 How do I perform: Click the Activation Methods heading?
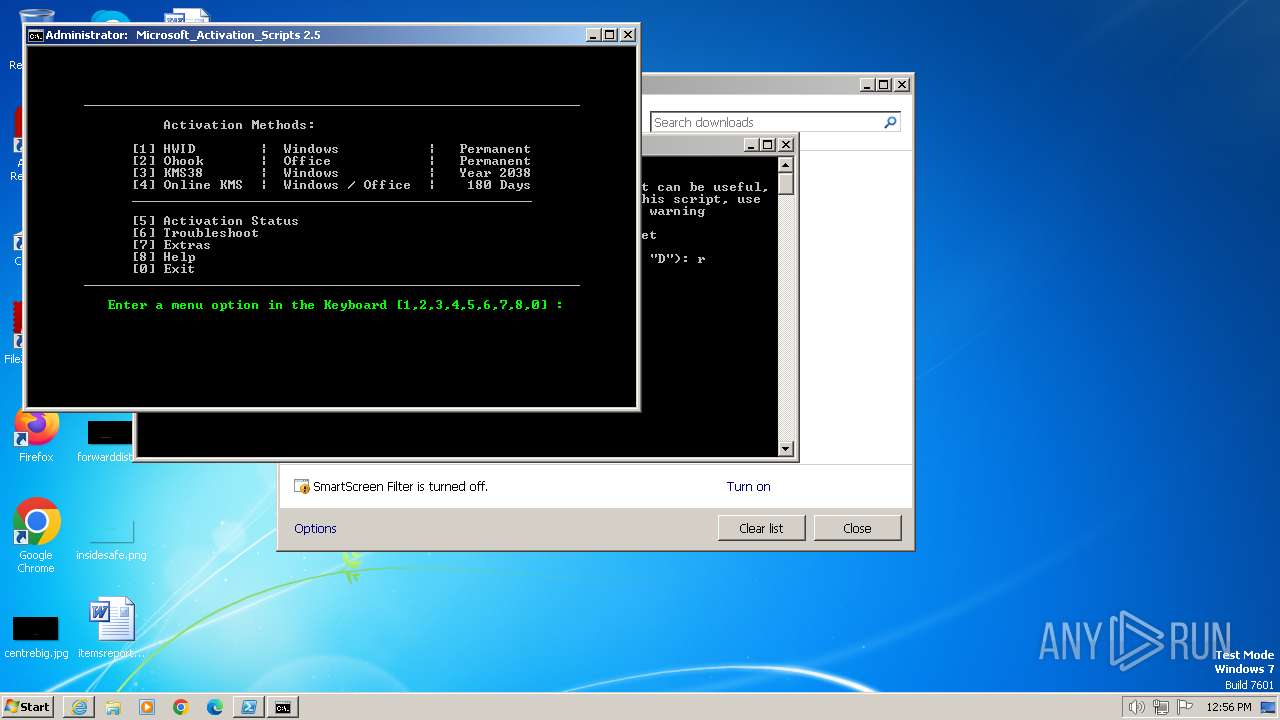coord(239,125)
